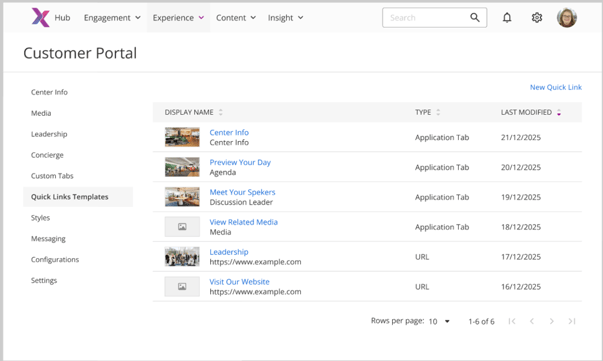Click Meet Your Spekers row thumbnail
Image resolution: width=603 pixels, height=361 pixels.
click(x=182, y=197)
